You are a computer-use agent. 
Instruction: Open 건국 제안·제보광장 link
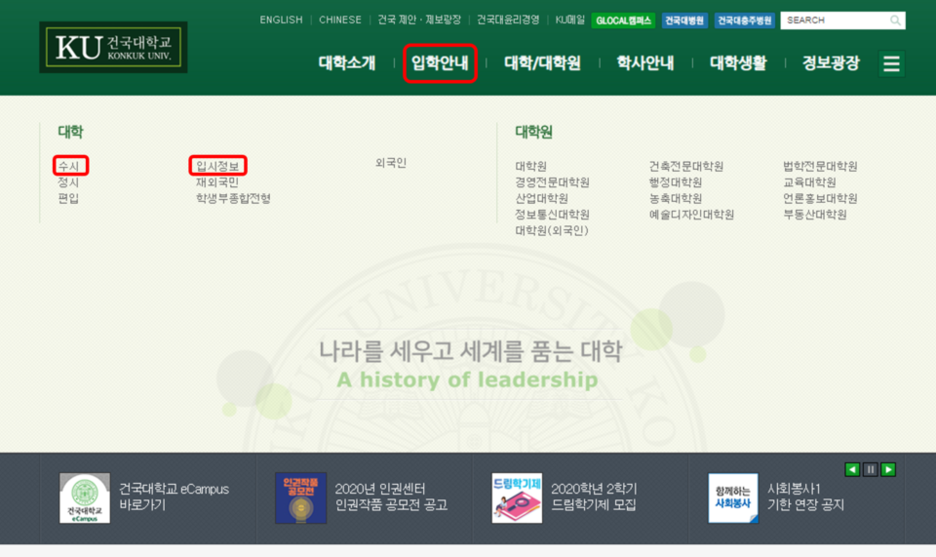tap(419, 20)
